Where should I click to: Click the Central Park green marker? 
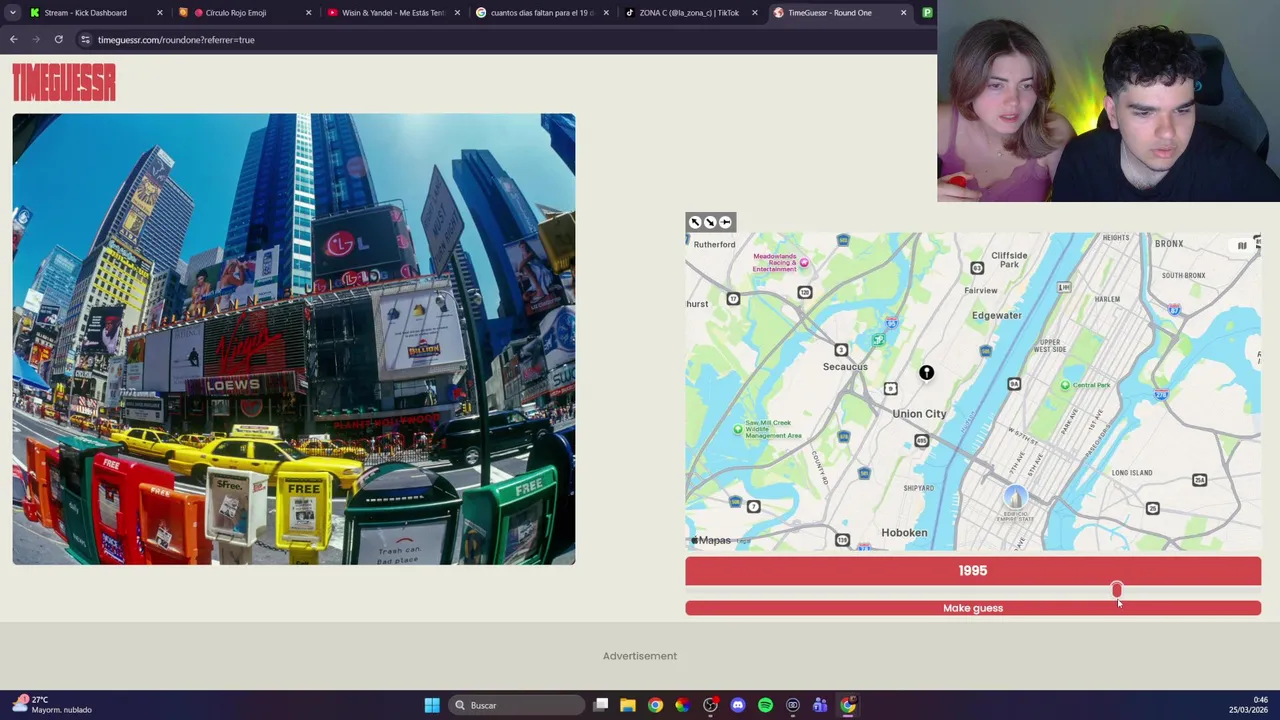tap(1065, 385)
